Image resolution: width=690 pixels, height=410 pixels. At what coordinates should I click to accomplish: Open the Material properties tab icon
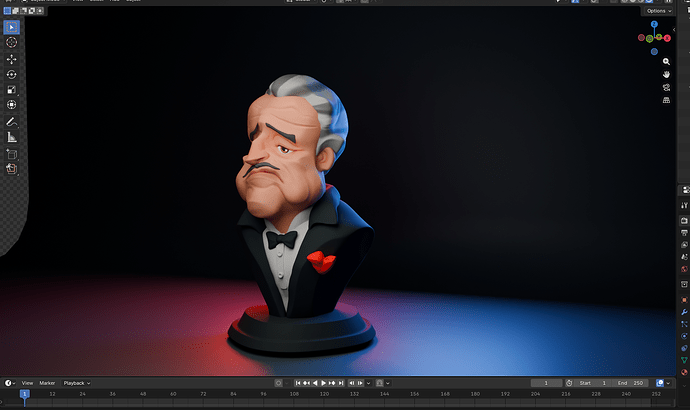pos(684,372)
